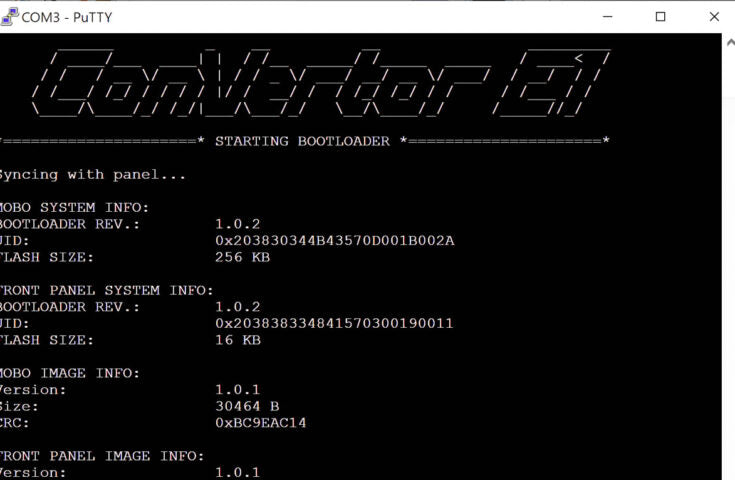The width and height of the screenshot is (735, 480).
Task: Click the FRONT PANEL IMAGE INFO heading
Action: pos(101,456)
